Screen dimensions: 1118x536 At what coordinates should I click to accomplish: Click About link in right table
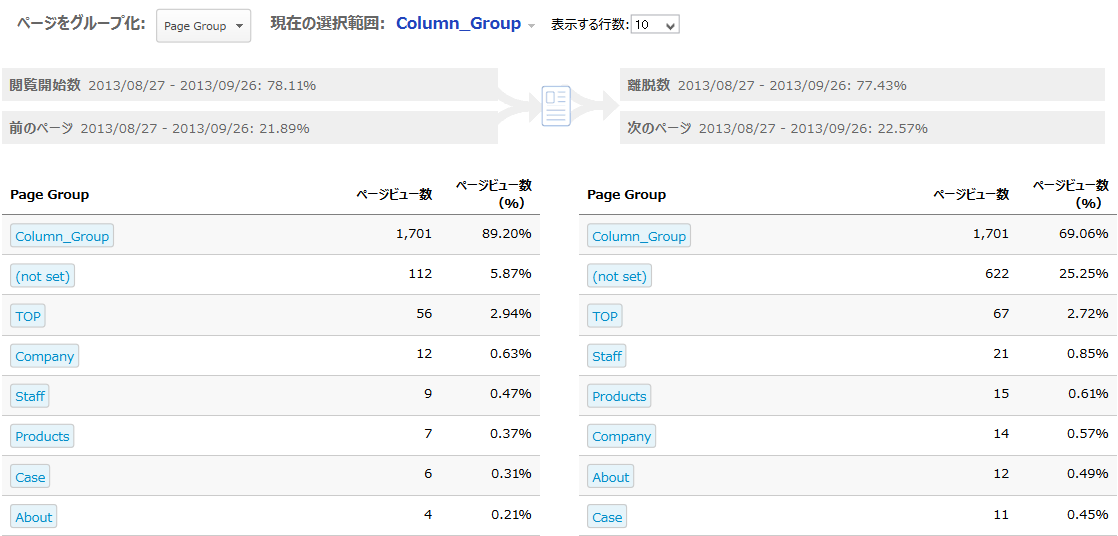[611, 477]
